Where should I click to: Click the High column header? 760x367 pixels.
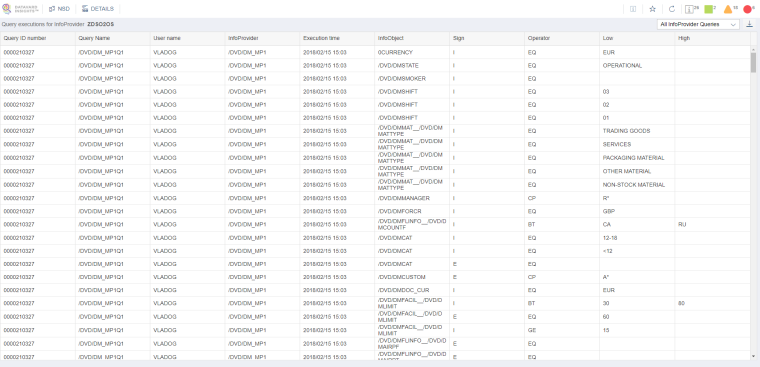(712, 38)
